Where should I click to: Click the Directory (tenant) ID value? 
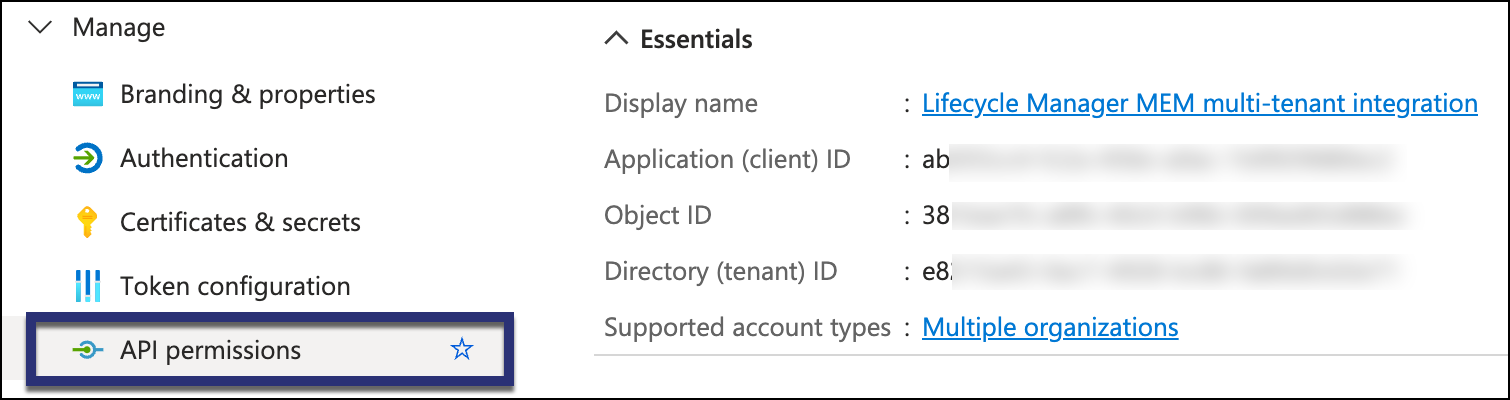click(1160, 271)
